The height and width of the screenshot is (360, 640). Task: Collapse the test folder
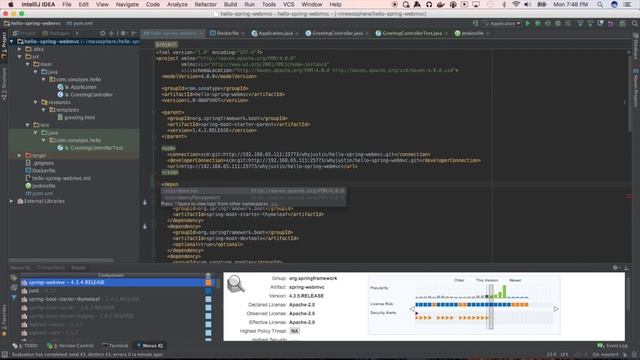click(27, 125)
